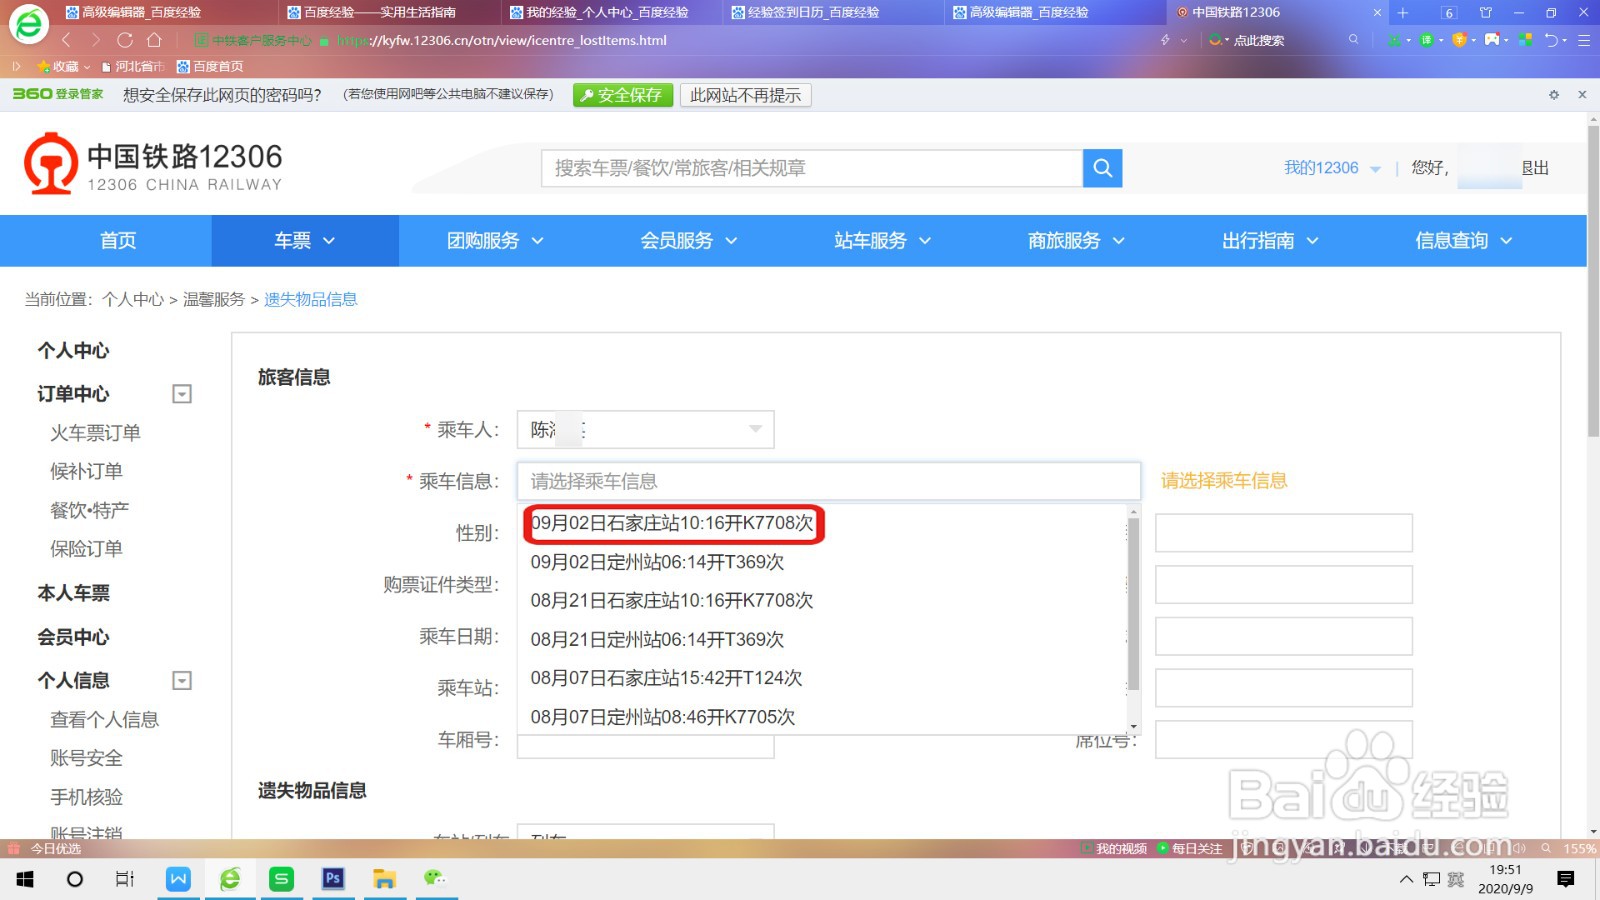Go to the browser home page
Image resolution: width=1600 pixels, height=900 pixels.
(x=154, y=40)
